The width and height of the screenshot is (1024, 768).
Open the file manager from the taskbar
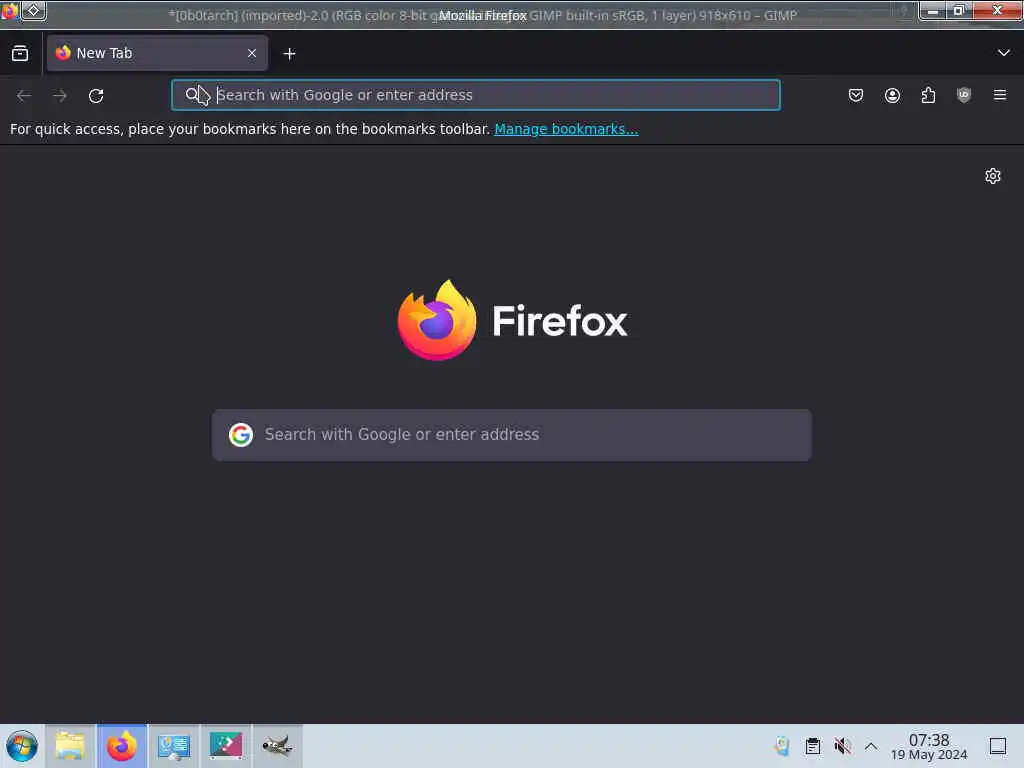click(x=70, y=746)
